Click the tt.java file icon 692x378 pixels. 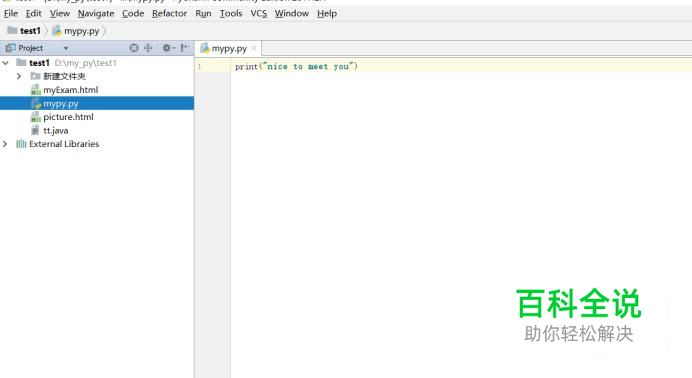(35, 130)
